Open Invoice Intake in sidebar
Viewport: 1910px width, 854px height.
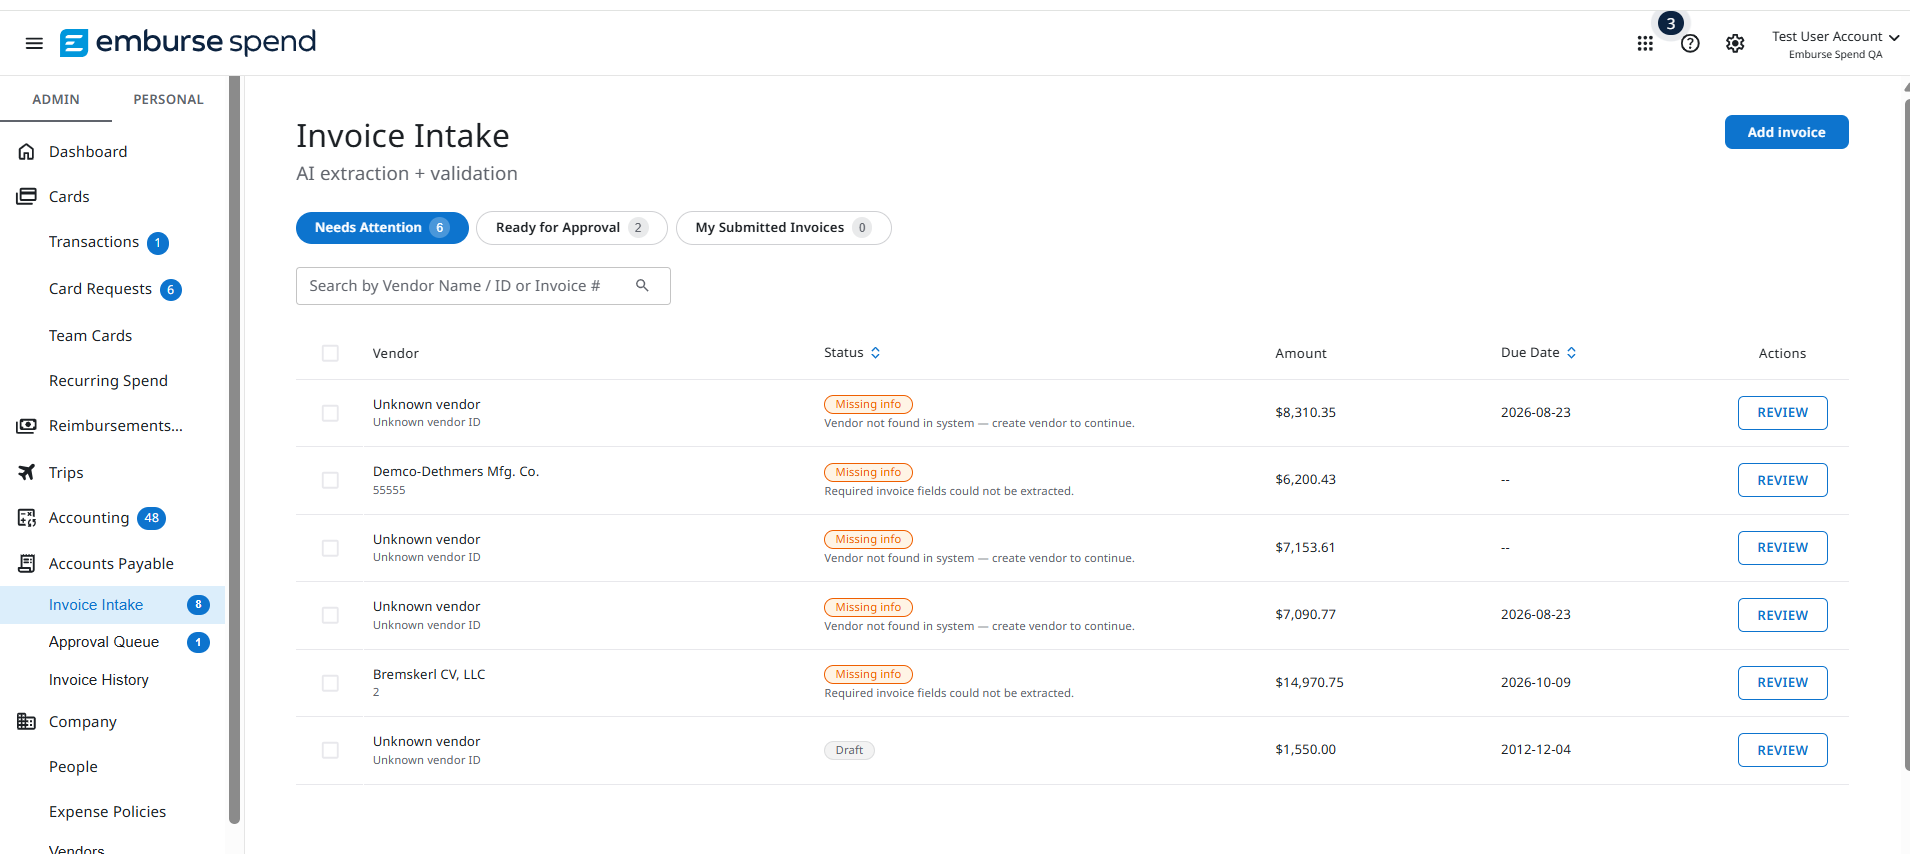click(112, 605)
